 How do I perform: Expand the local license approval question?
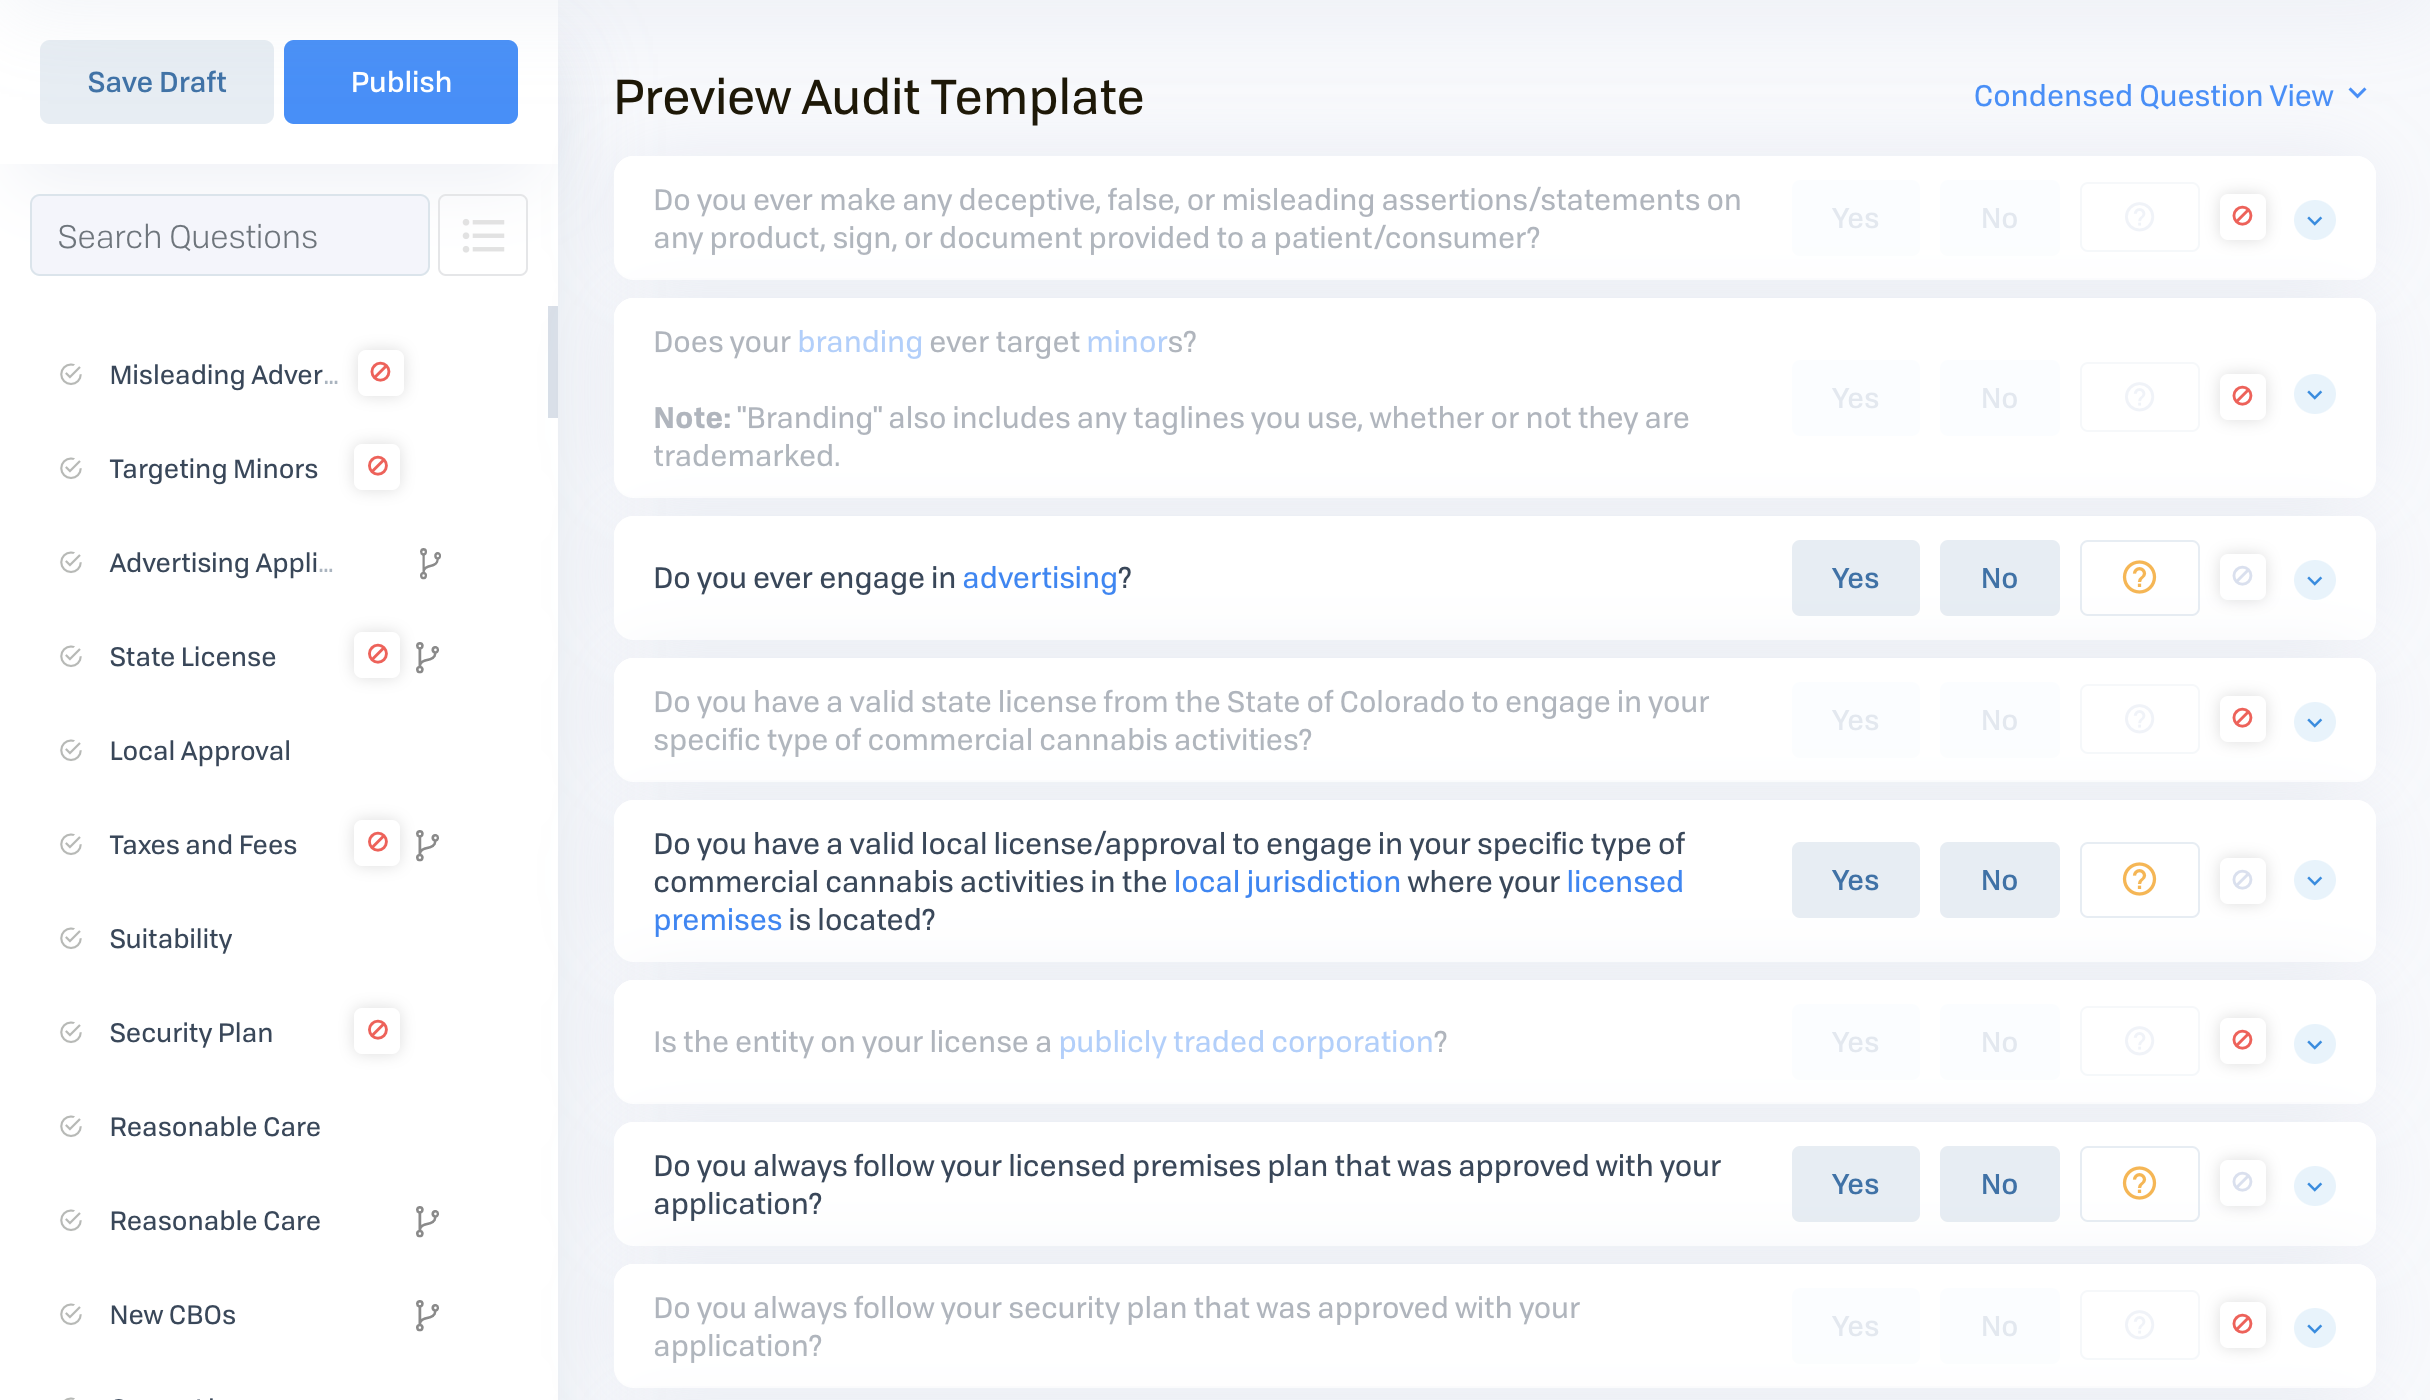[2314, 881]
